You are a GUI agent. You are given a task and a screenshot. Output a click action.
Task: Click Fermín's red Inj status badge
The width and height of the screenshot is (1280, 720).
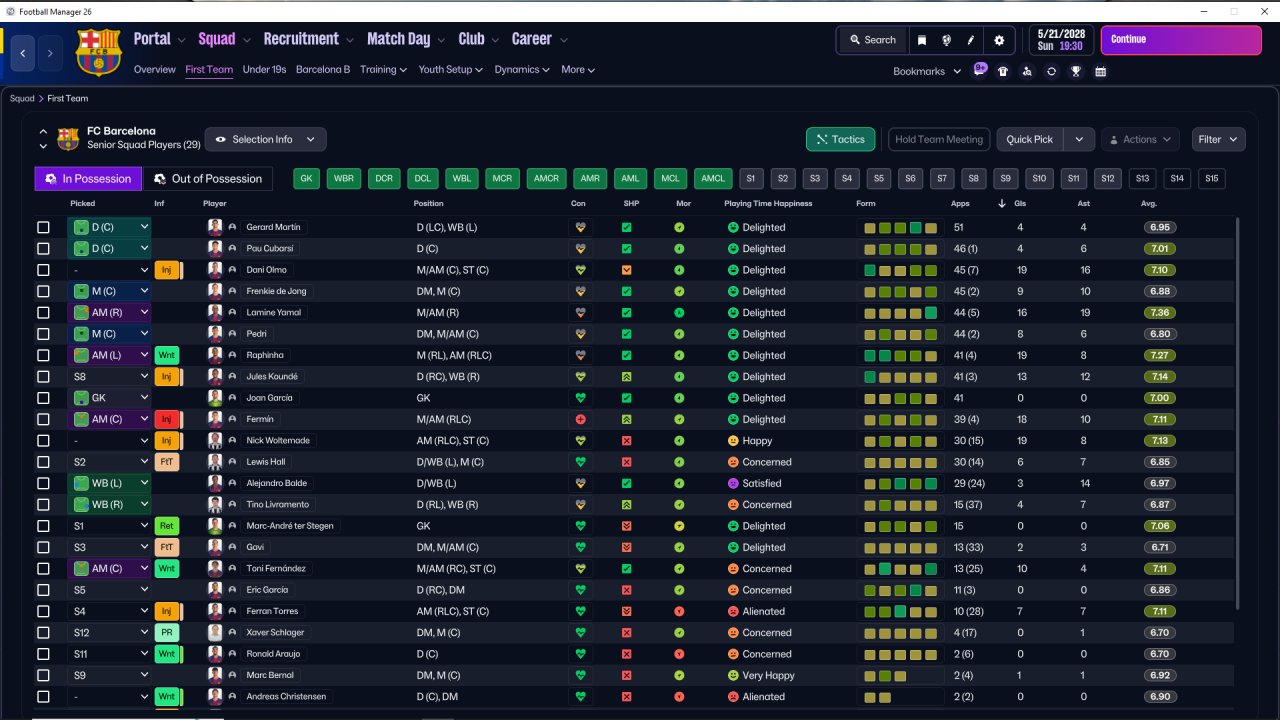pos(167,419)
